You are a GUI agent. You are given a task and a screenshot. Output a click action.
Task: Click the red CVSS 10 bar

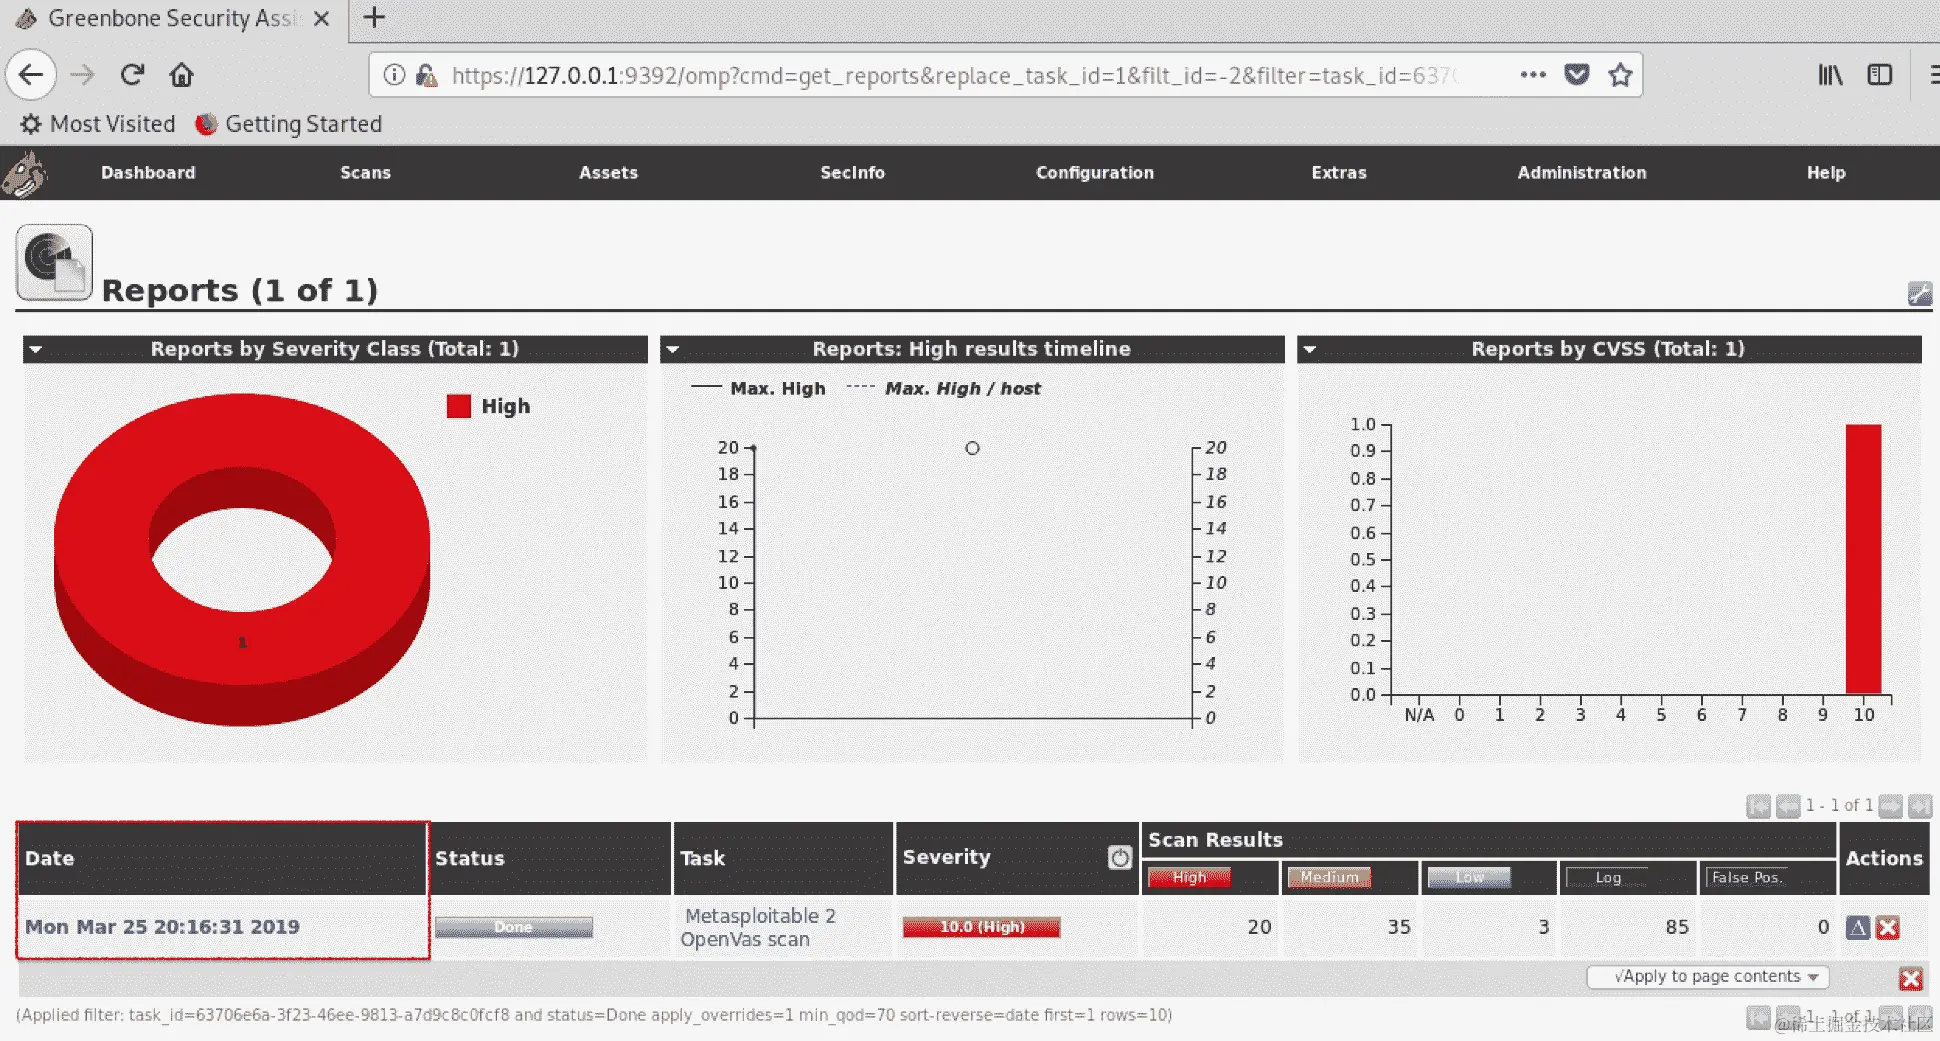pyautogui.click(x=1863, y=559)
